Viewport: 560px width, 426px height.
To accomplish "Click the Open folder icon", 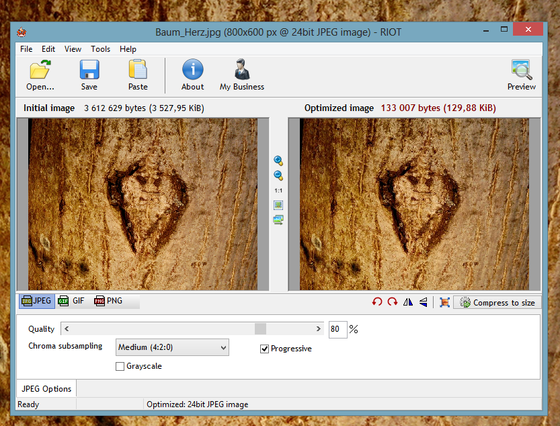I will 40,69.
